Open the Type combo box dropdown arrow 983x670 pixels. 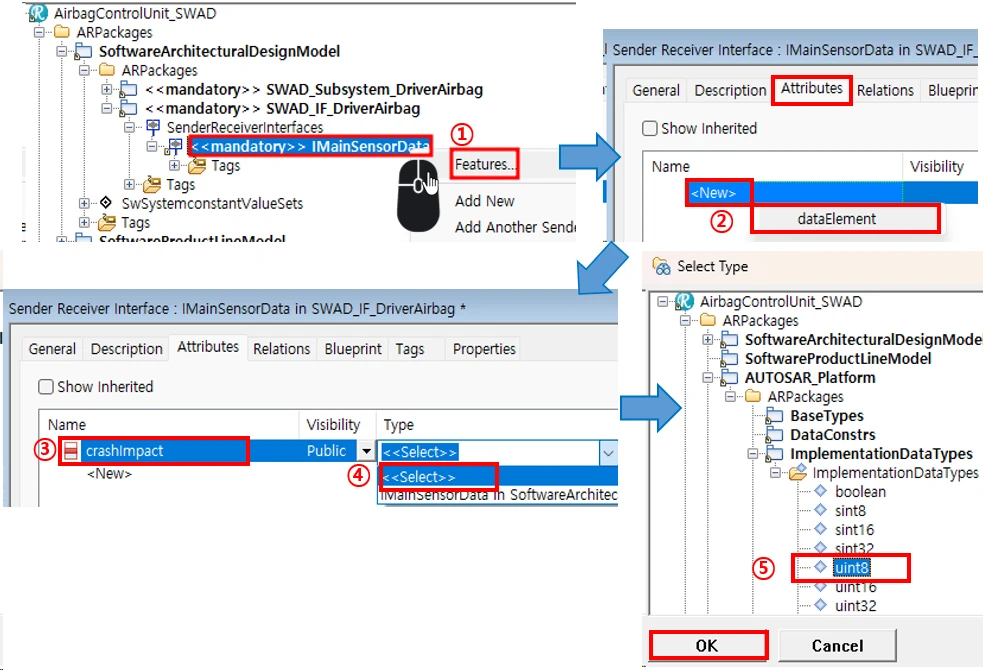tap(607, 452)
